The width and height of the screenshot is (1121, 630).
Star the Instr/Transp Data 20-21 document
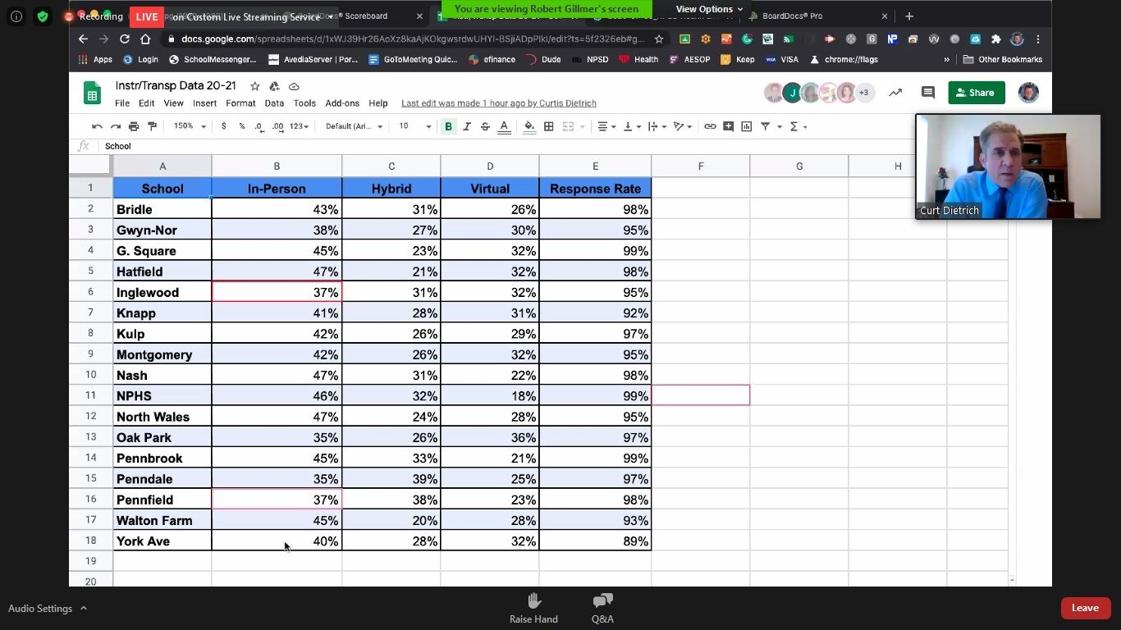click(255, 87)
